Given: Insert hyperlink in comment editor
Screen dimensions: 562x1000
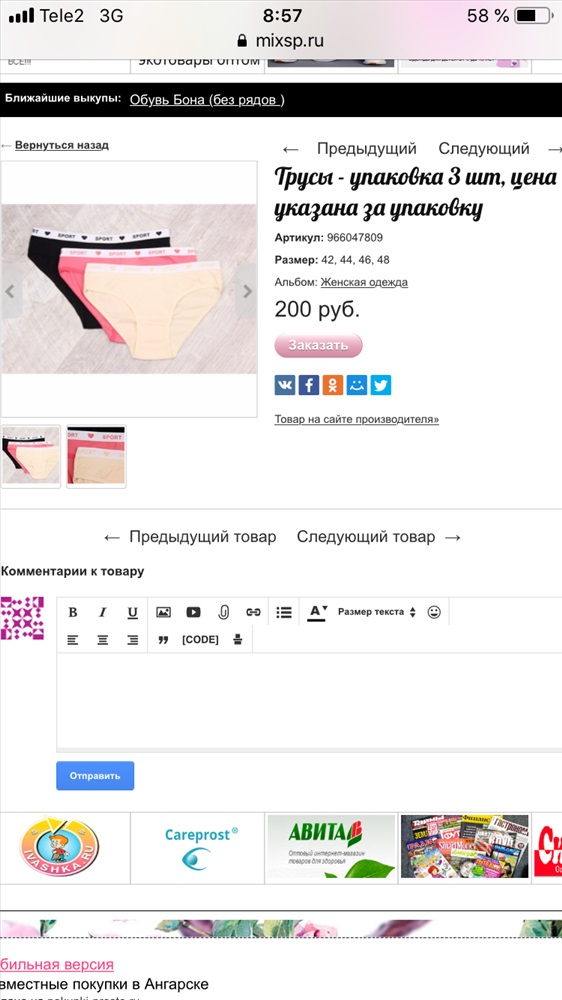Looking at the screenshot, I should pyautogui.click(x=253, y=612).
